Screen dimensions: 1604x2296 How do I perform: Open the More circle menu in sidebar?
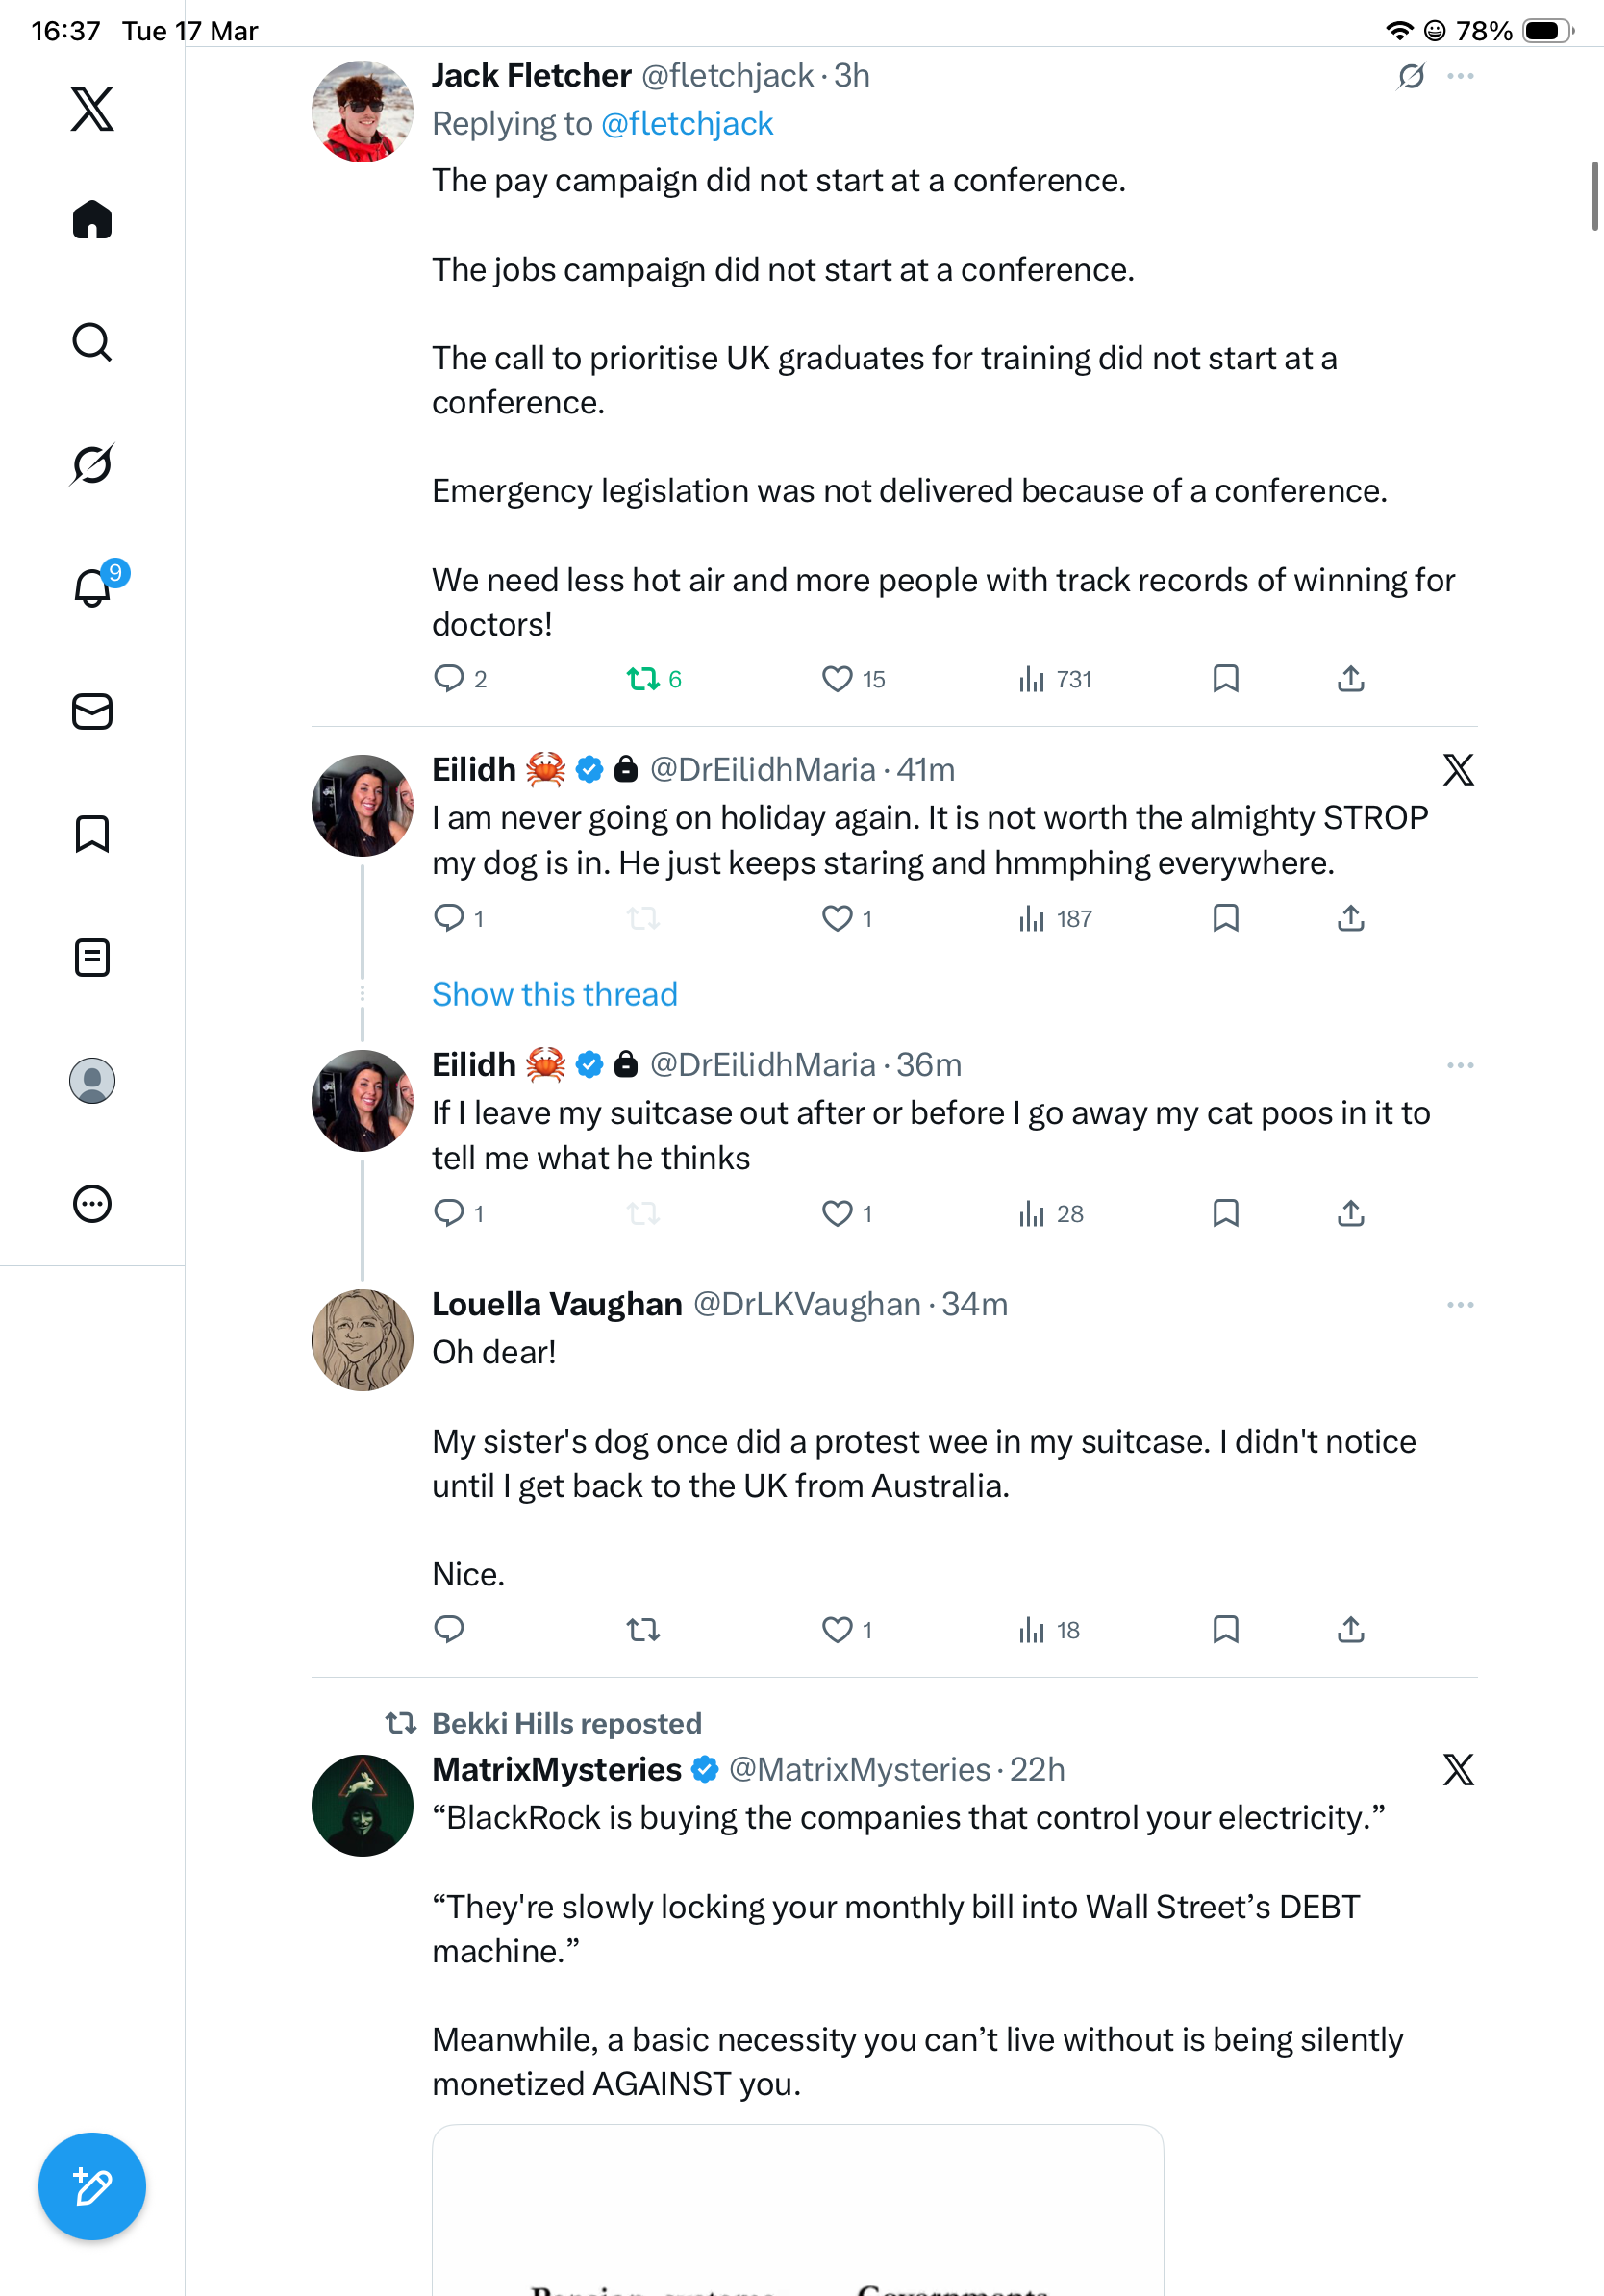click(x=92, y=1203)
